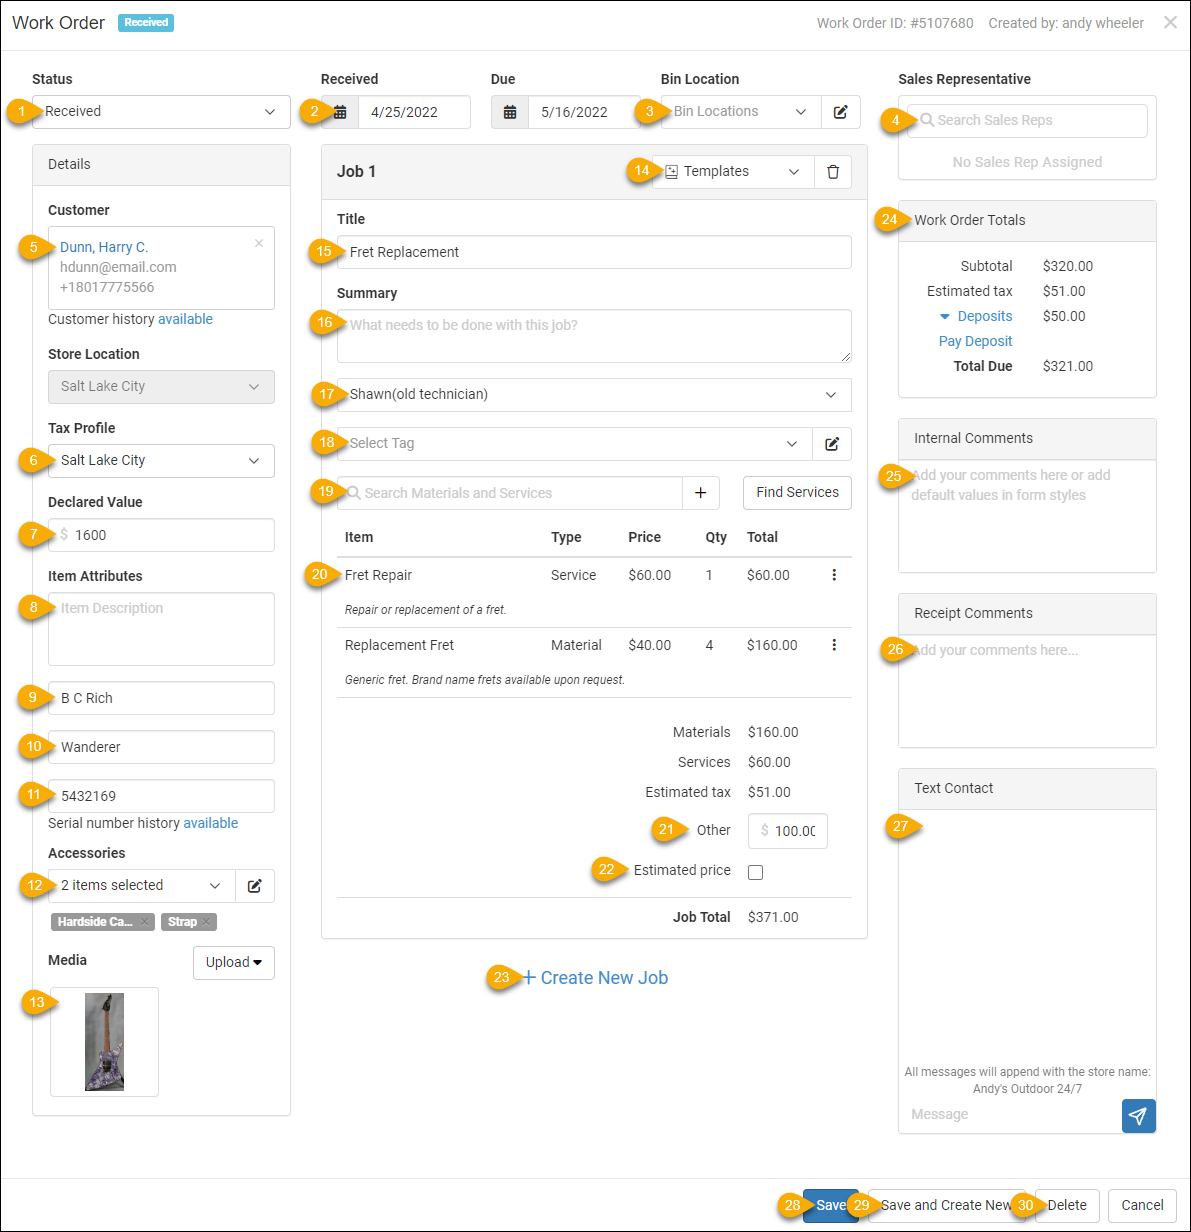Viewport: 1191px width, 1232px height.
Task: Open the Shawn(old technician) dropdown
Action: (593, 395)
